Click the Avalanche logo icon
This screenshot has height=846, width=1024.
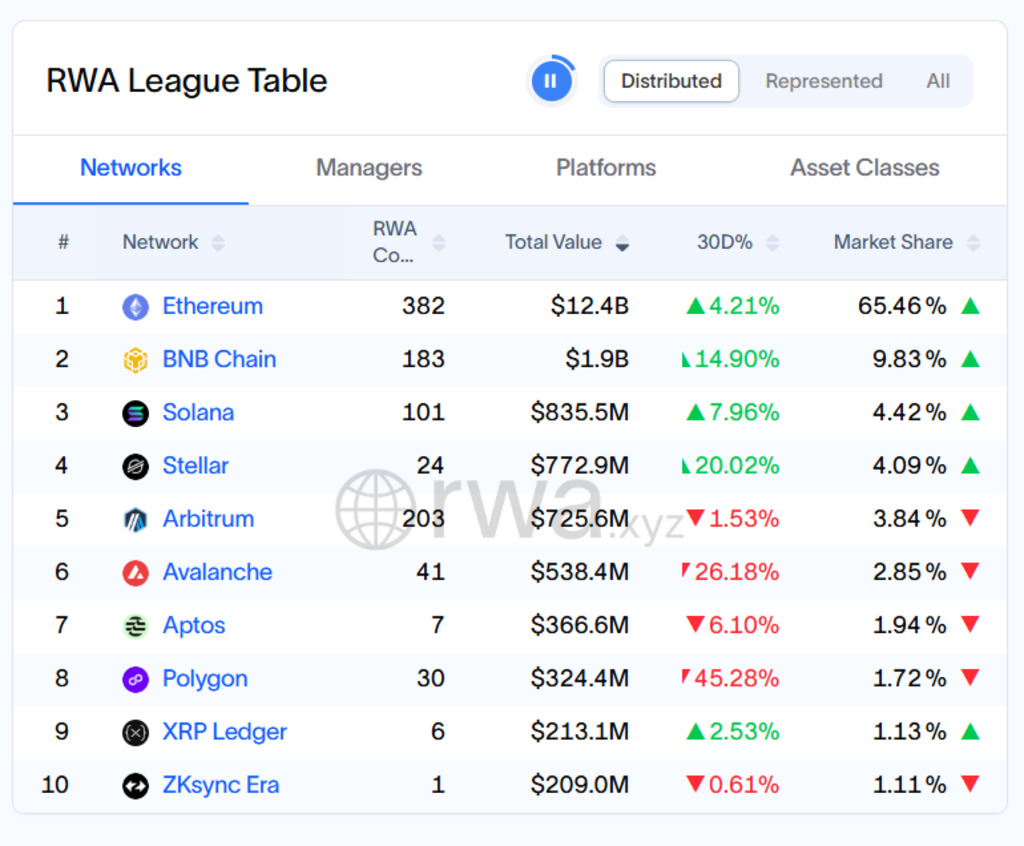pos(135,573)
